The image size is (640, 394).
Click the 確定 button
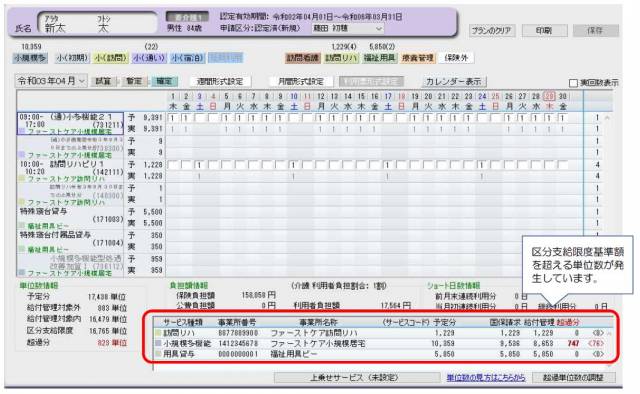point(164,81)
